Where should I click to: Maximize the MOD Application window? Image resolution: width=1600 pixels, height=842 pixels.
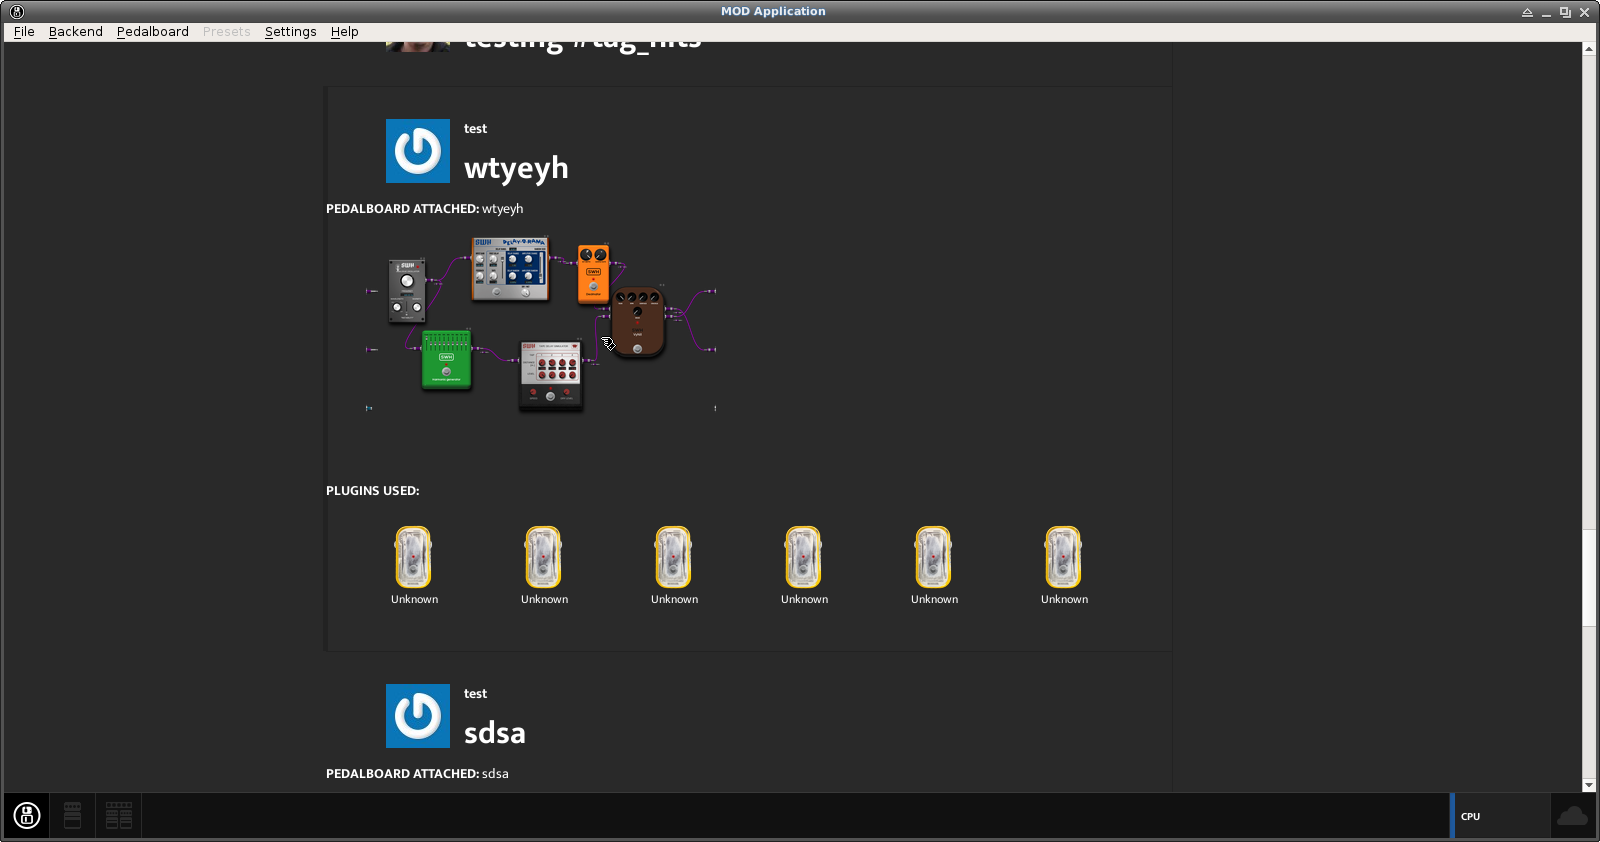[1565, 12]
